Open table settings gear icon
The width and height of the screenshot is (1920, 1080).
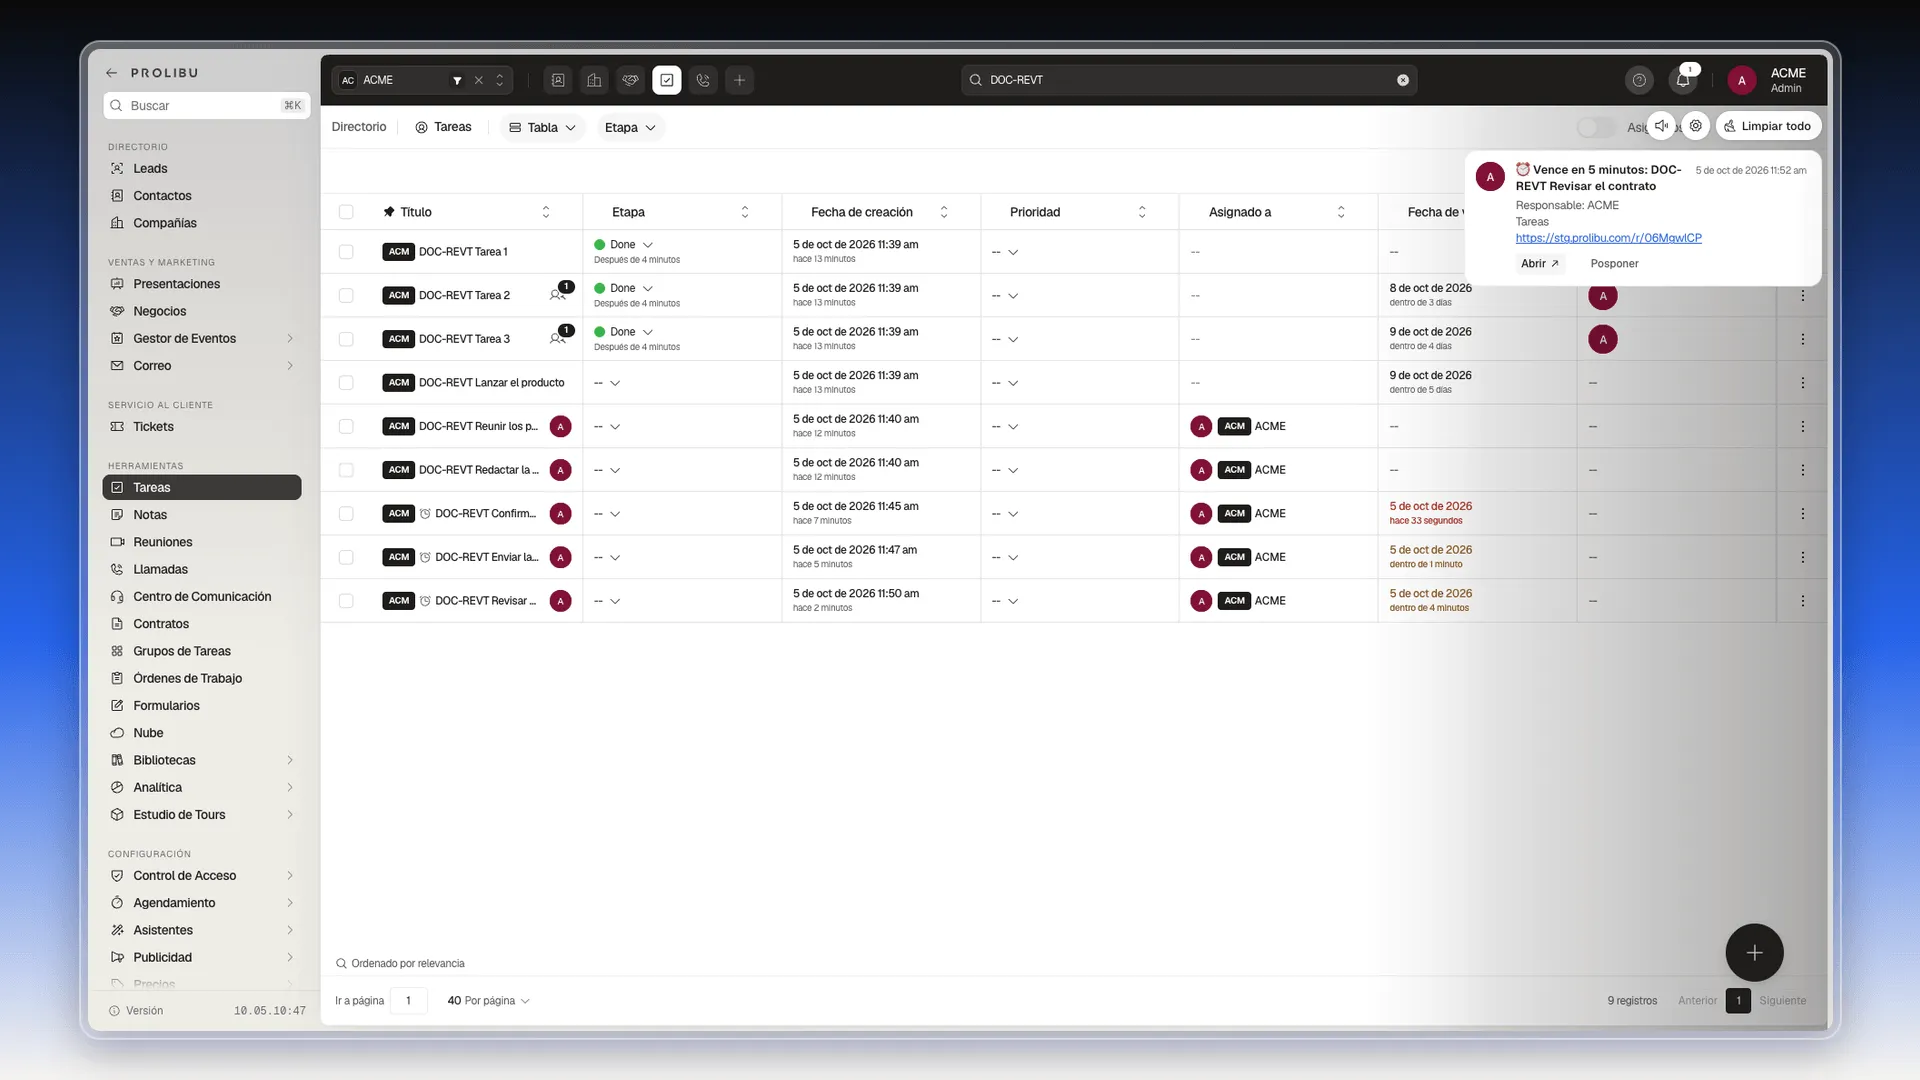(1696, 126)
